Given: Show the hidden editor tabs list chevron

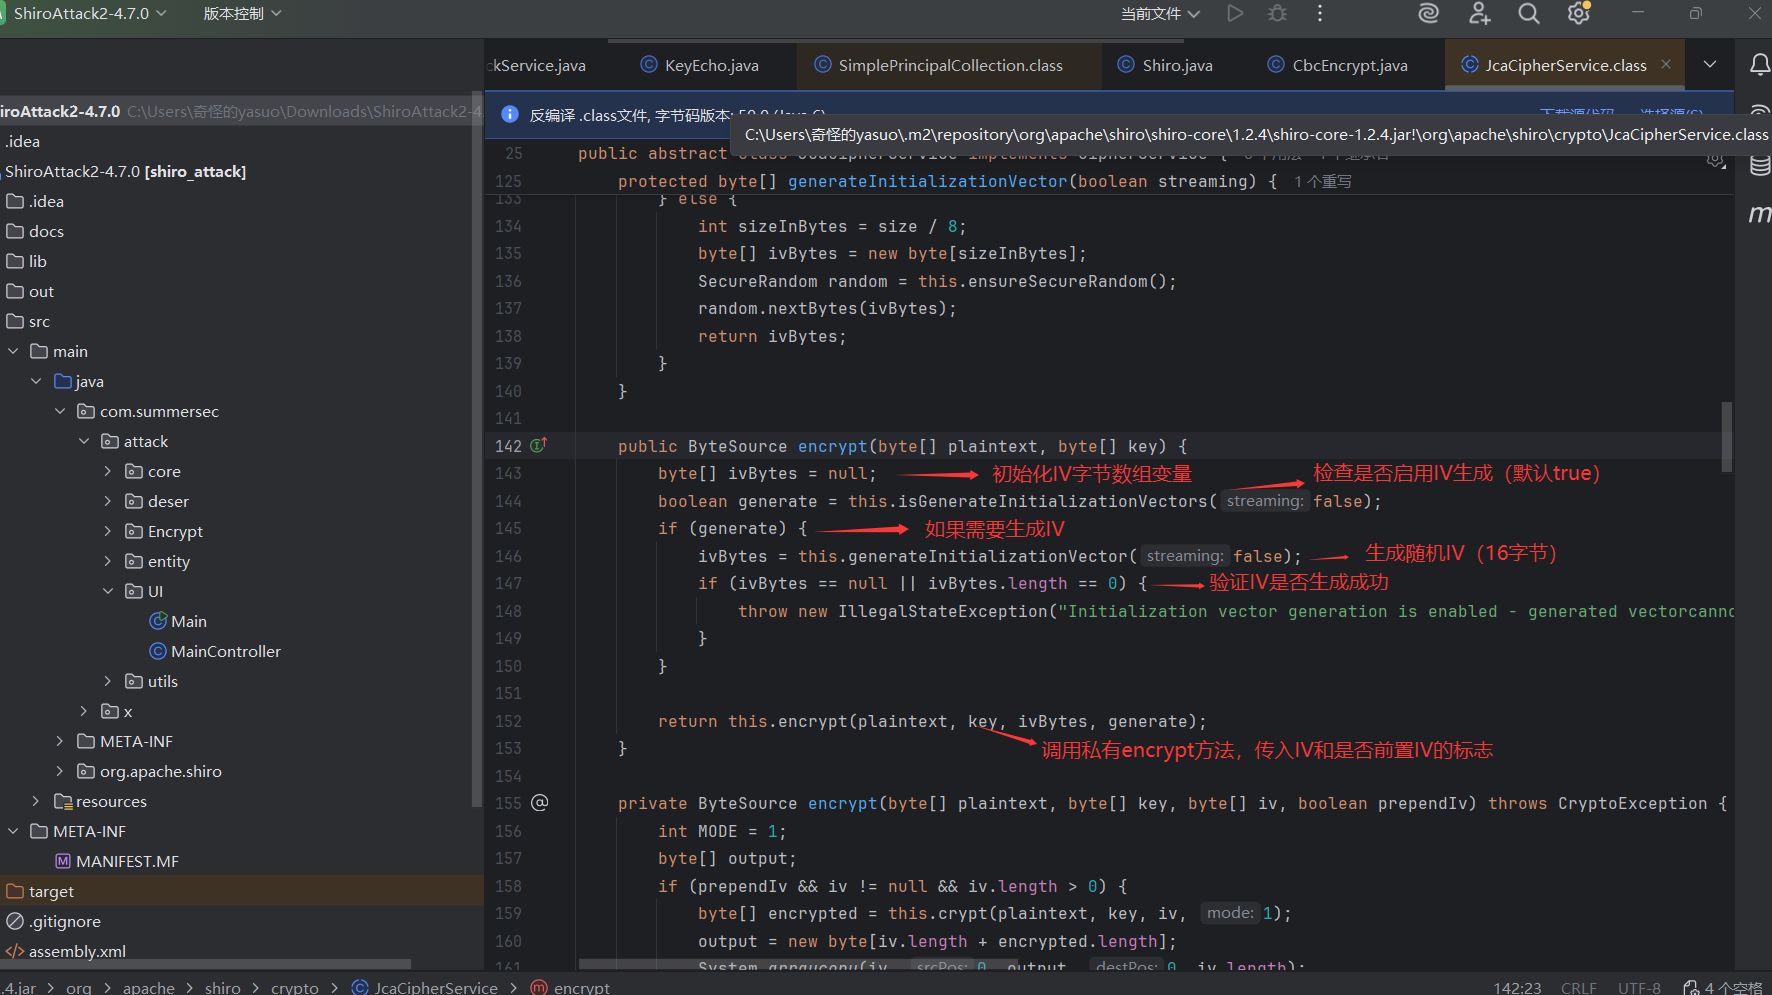Looking at the screenshot, I should (1710, 65).
